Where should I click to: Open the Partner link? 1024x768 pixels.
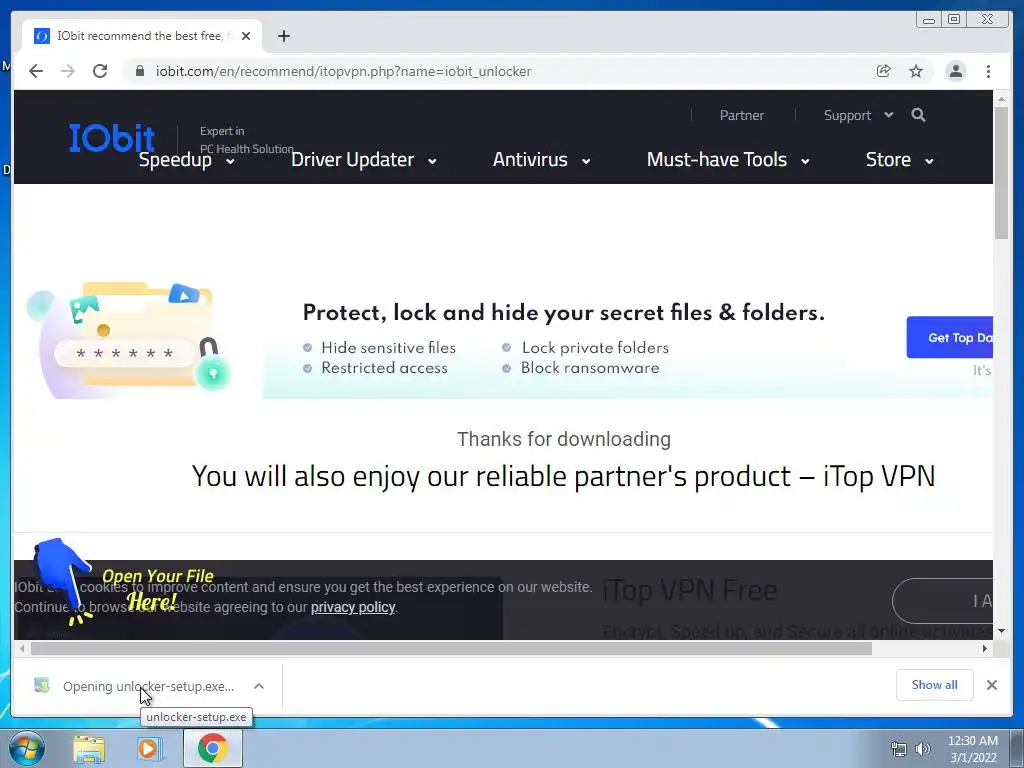click(x=741, y=116)
